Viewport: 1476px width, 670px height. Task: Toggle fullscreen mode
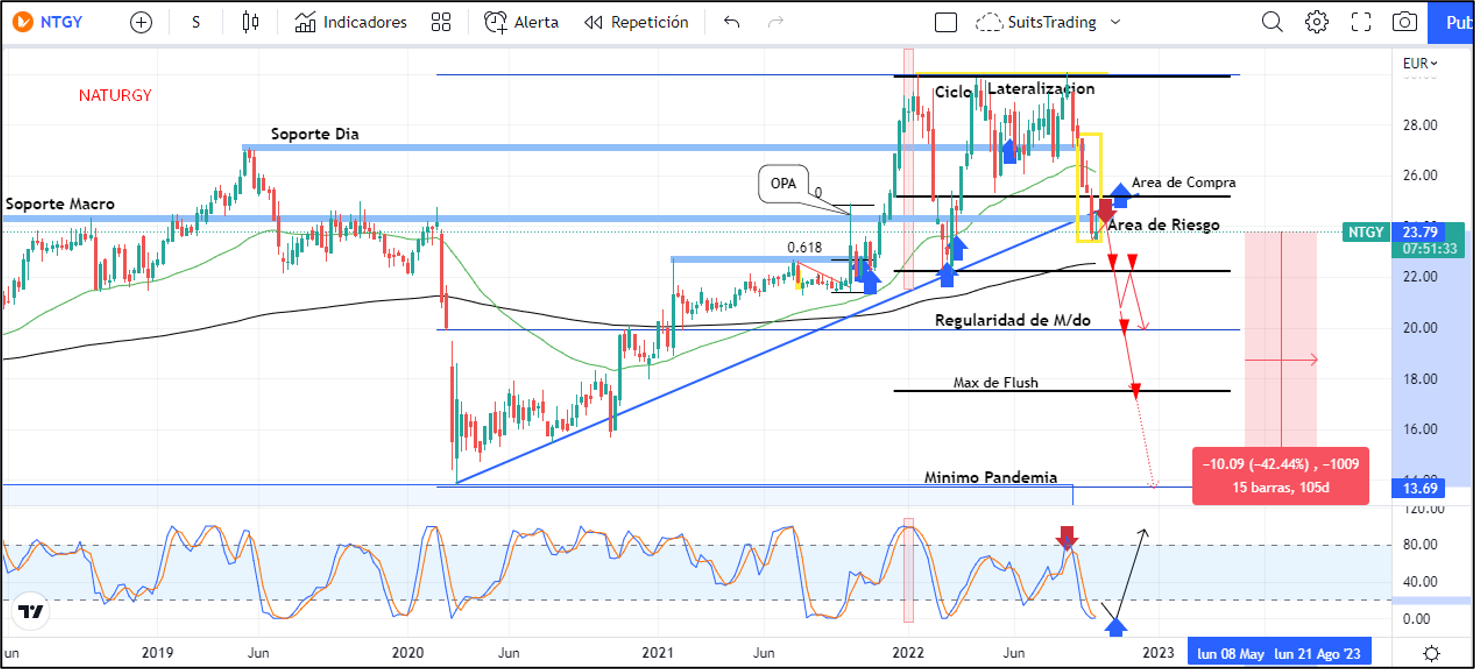pos(1361,22)
